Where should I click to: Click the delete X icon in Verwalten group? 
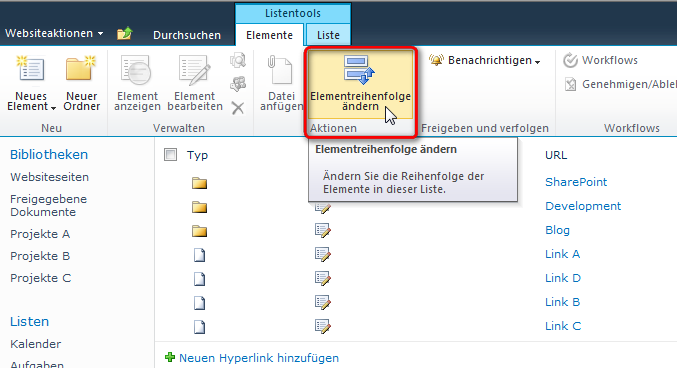point(238,108)
